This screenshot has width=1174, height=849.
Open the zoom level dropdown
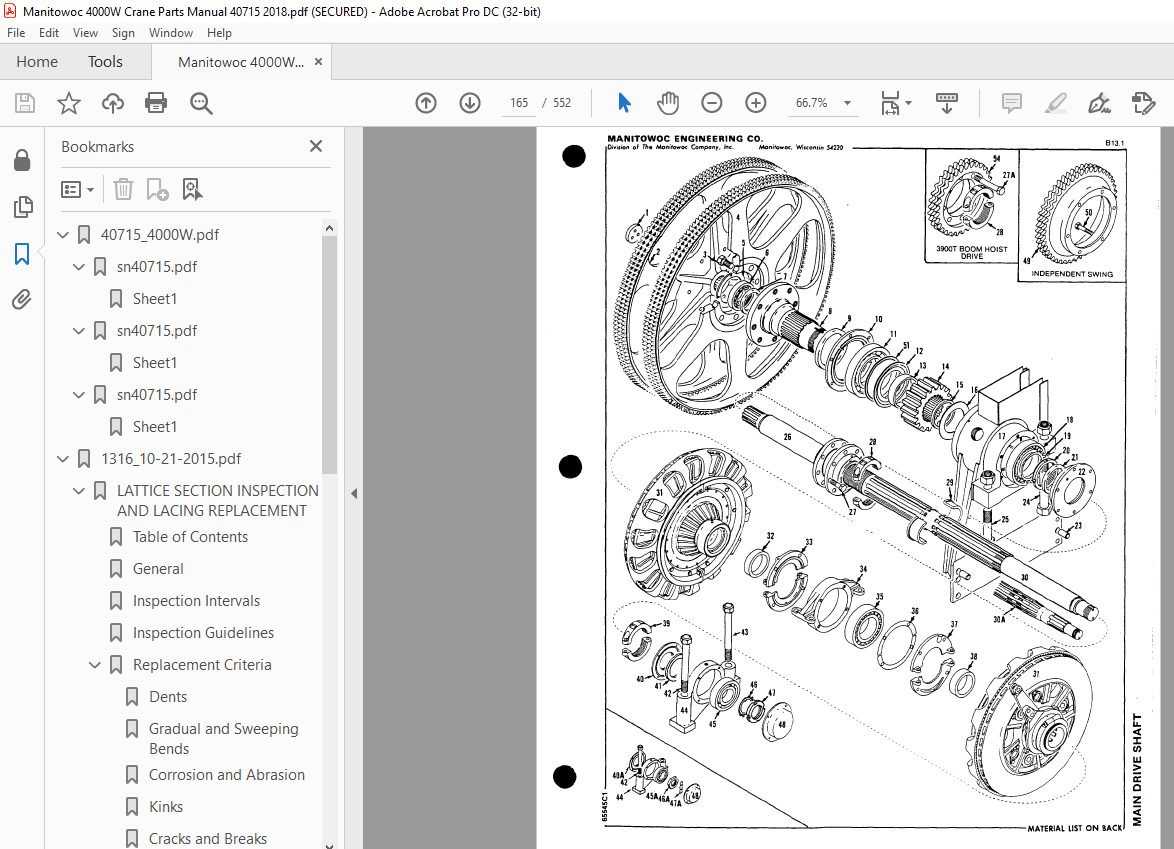(x=848, y=103)
